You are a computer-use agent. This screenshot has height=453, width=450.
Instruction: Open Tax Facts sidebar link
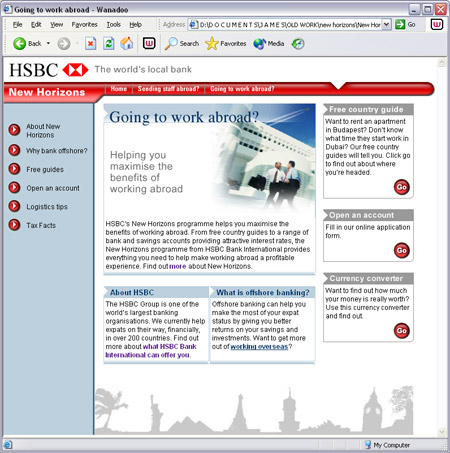point(41,225)
